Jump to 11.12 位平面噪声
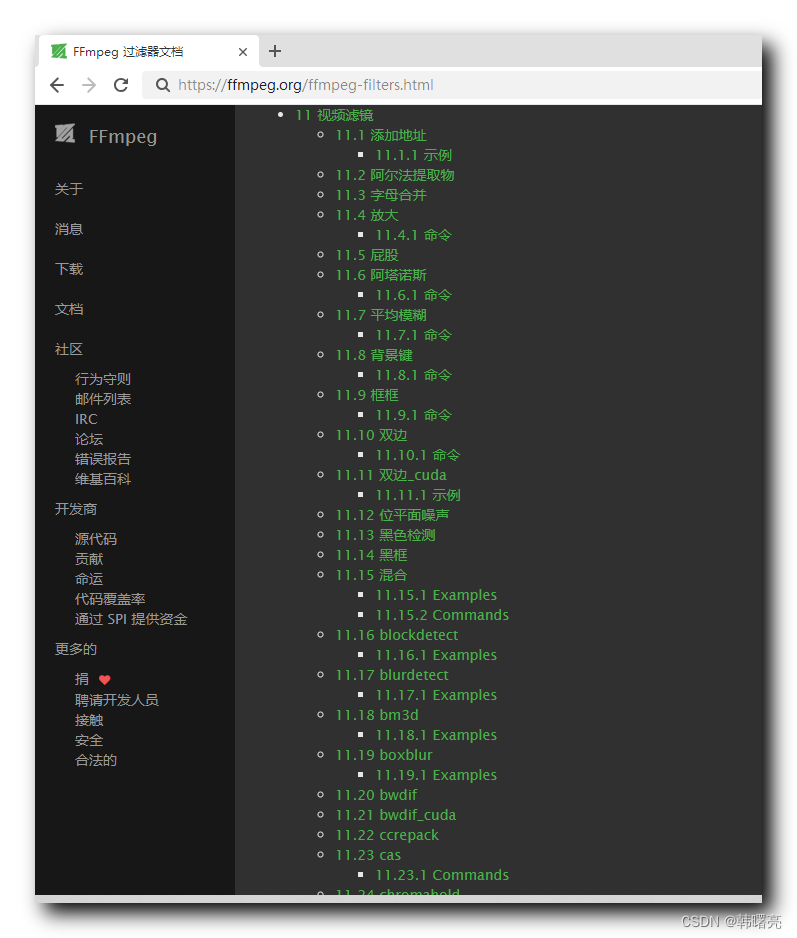This screenshot has height=938, width=797. pyautogui.click(x=392, y=515)
